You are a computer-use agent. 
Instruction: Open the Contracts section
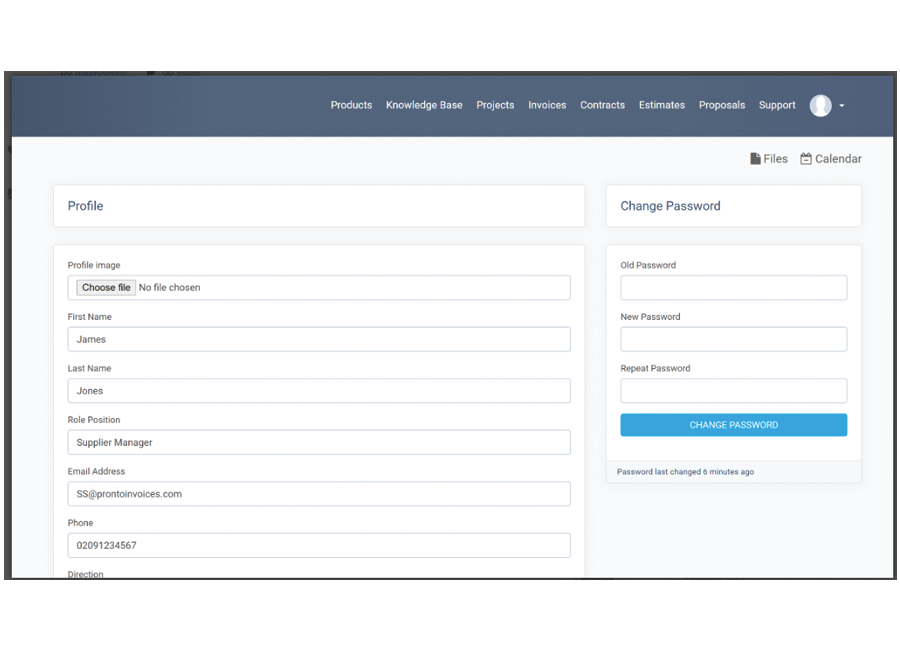[x=602, y=105]
